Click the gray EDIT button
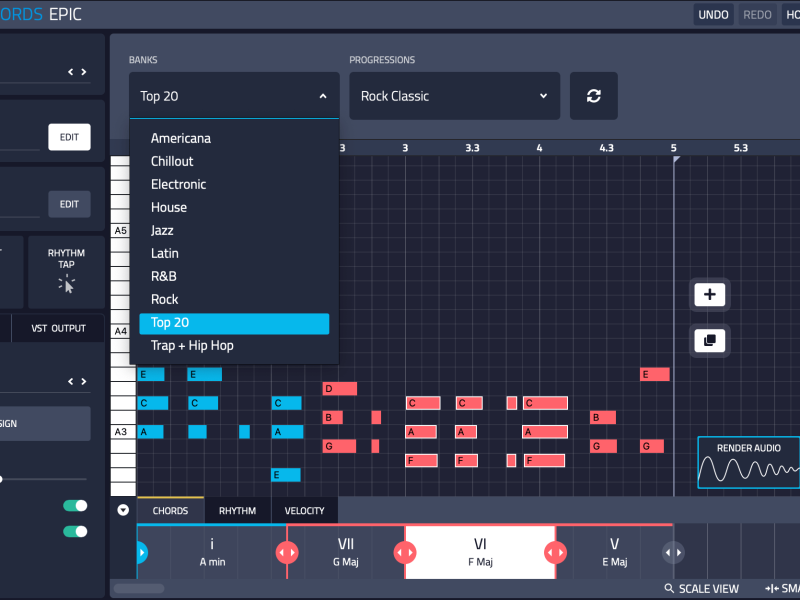The width and height of the screenshot is (800, 600). 69,204
